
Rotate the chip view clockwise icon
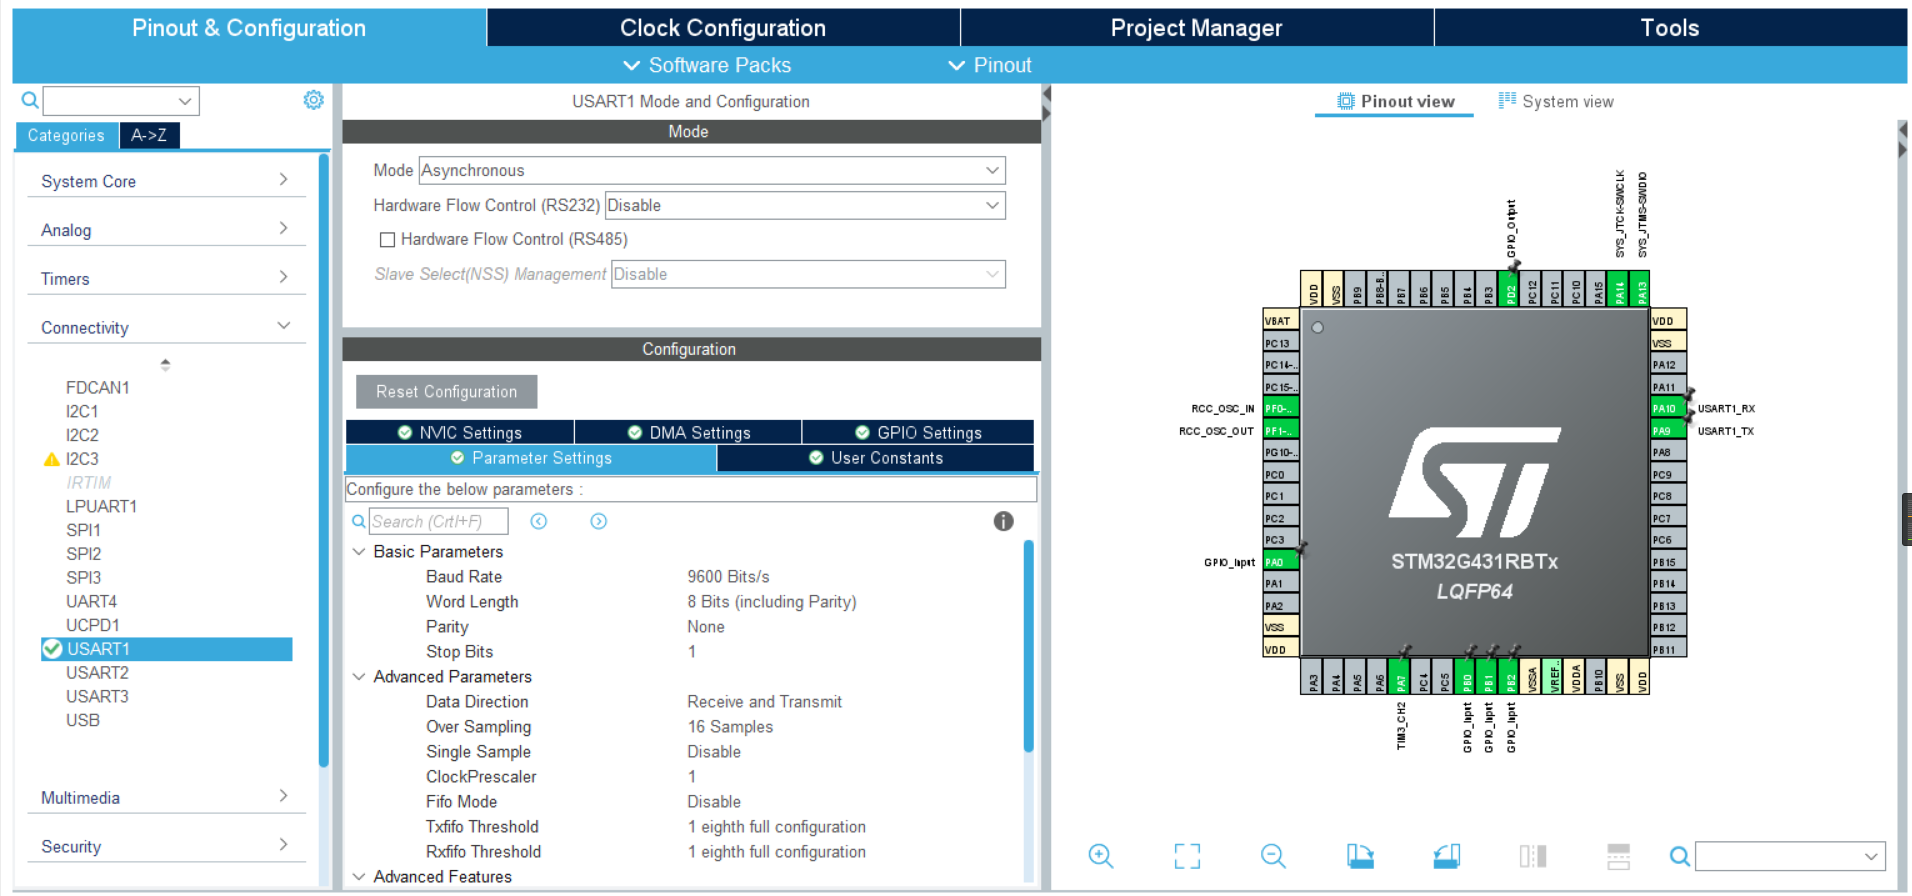(1360, 856)
